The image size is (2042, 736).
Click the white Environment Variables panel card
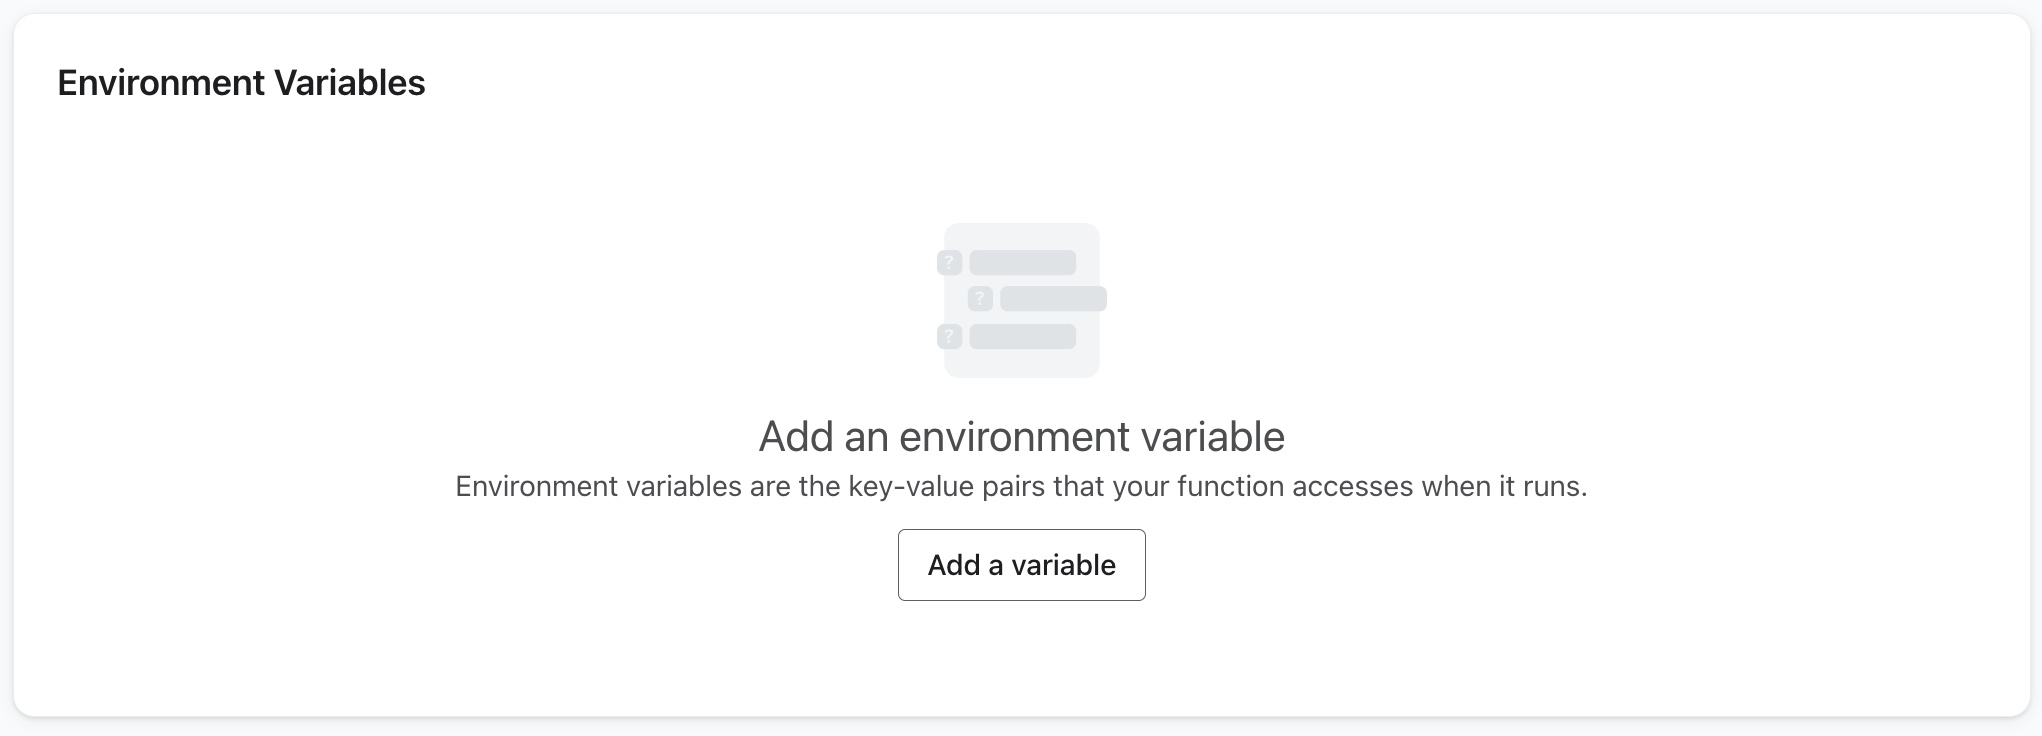[x=400, y=650]
